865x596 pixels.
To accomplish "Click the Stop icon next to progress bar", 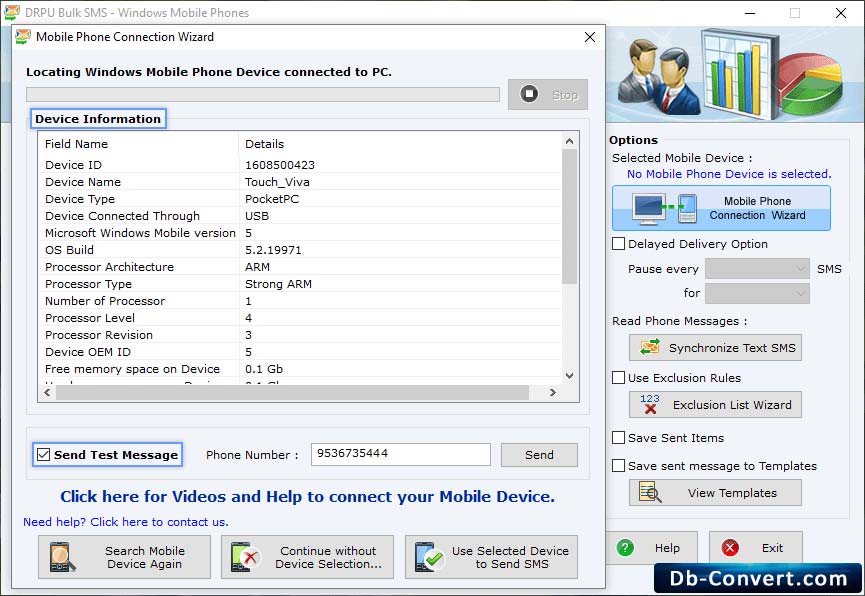I will (x=529, y=94).
